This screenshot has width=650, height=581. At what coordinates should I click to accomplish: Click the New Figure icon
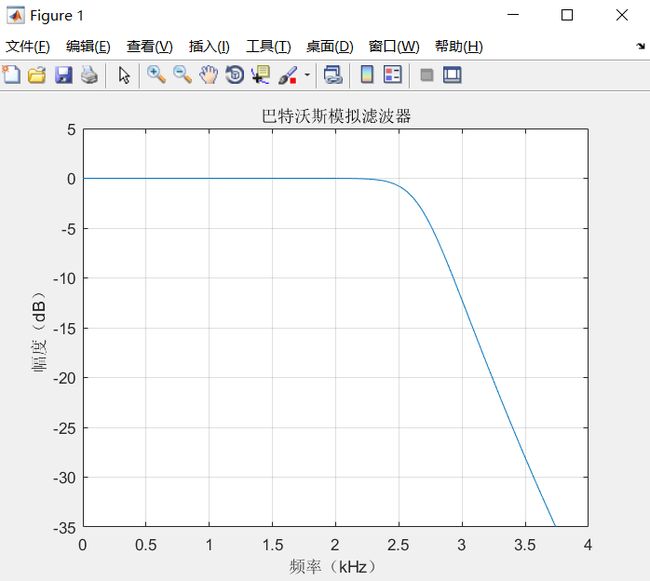(11, 75)
